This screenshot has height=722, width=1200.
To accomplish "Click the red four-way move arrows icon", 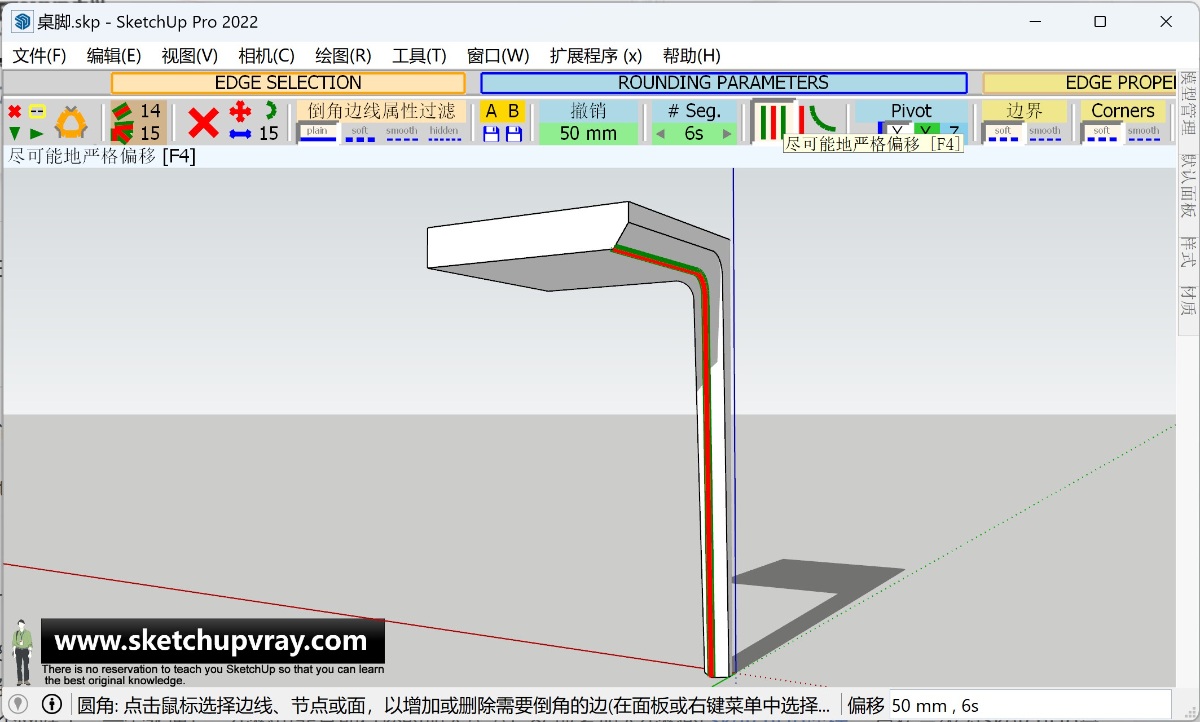I will (x=240, y=111).
